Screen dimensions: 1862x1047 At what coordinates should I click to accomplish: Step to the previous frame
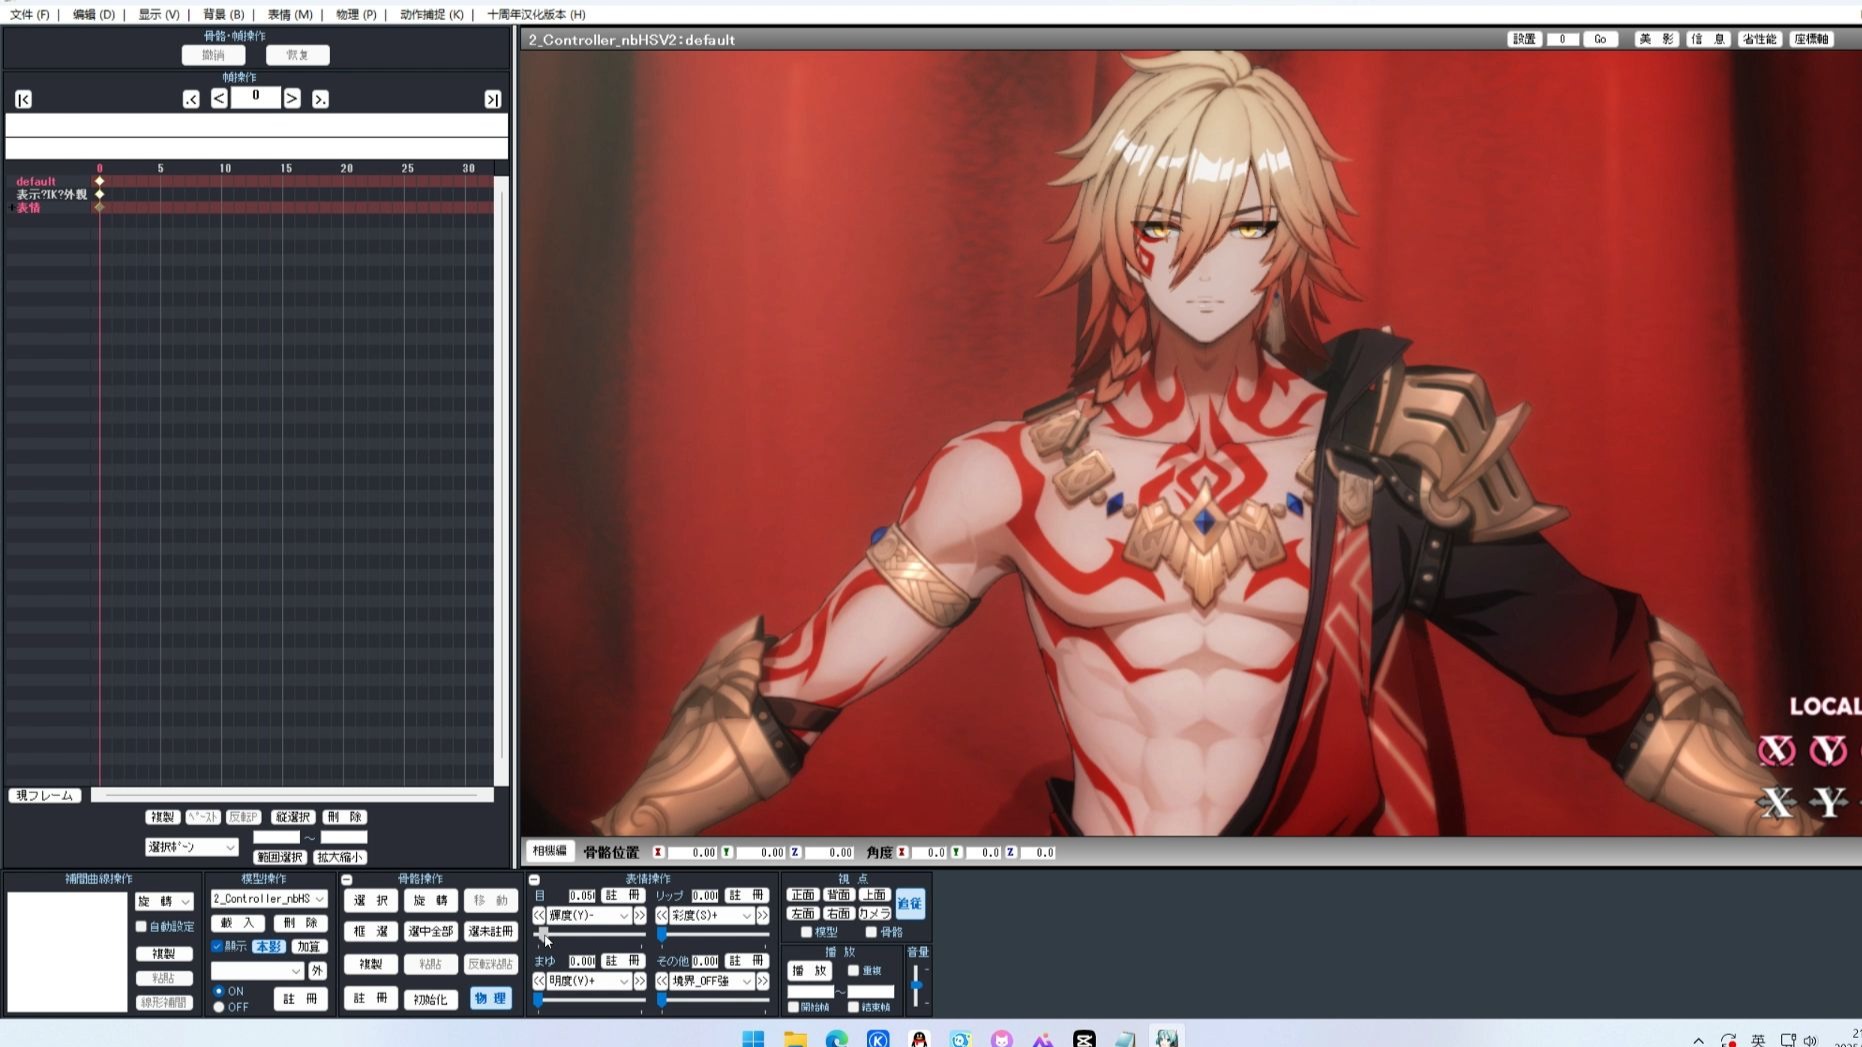219,98
